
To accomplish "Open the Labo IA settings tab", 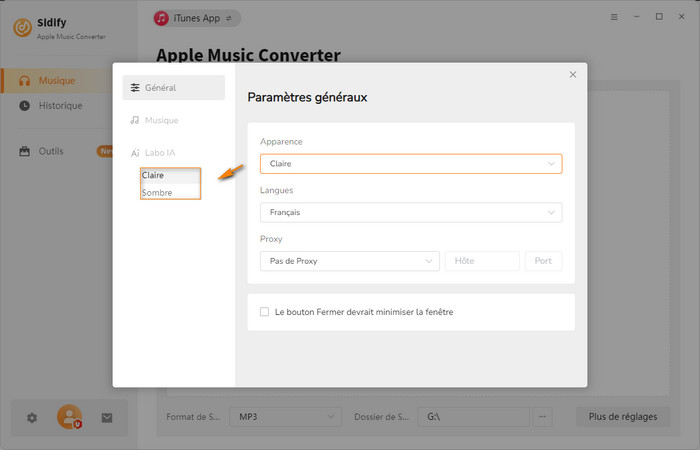I will [x=160, y=153].
